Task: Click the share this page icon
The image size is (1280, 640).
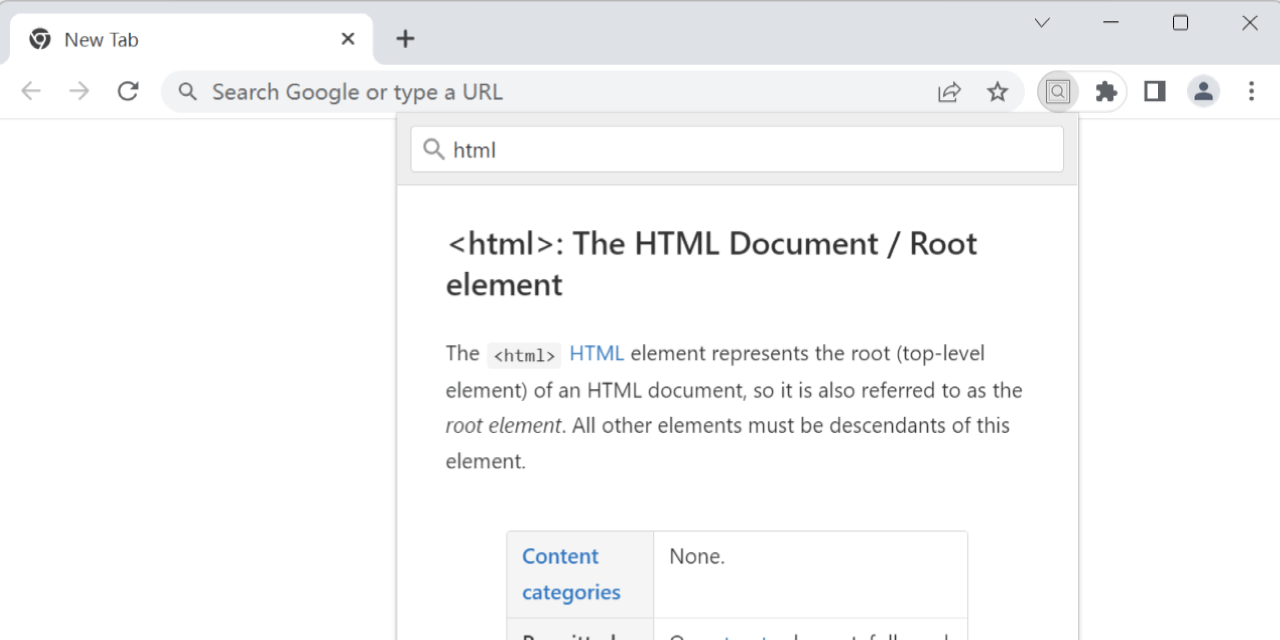Action: 949,92
